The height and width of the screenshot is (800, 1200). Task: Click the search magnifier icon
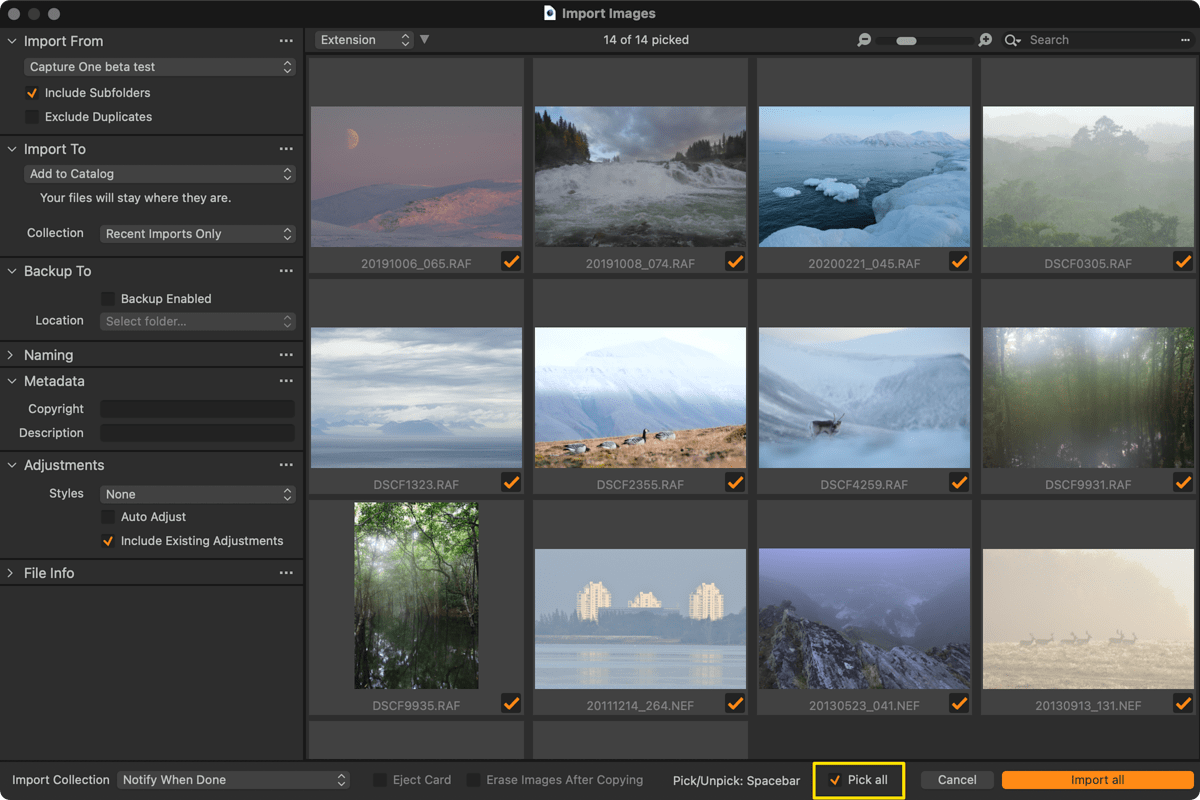1013,40
